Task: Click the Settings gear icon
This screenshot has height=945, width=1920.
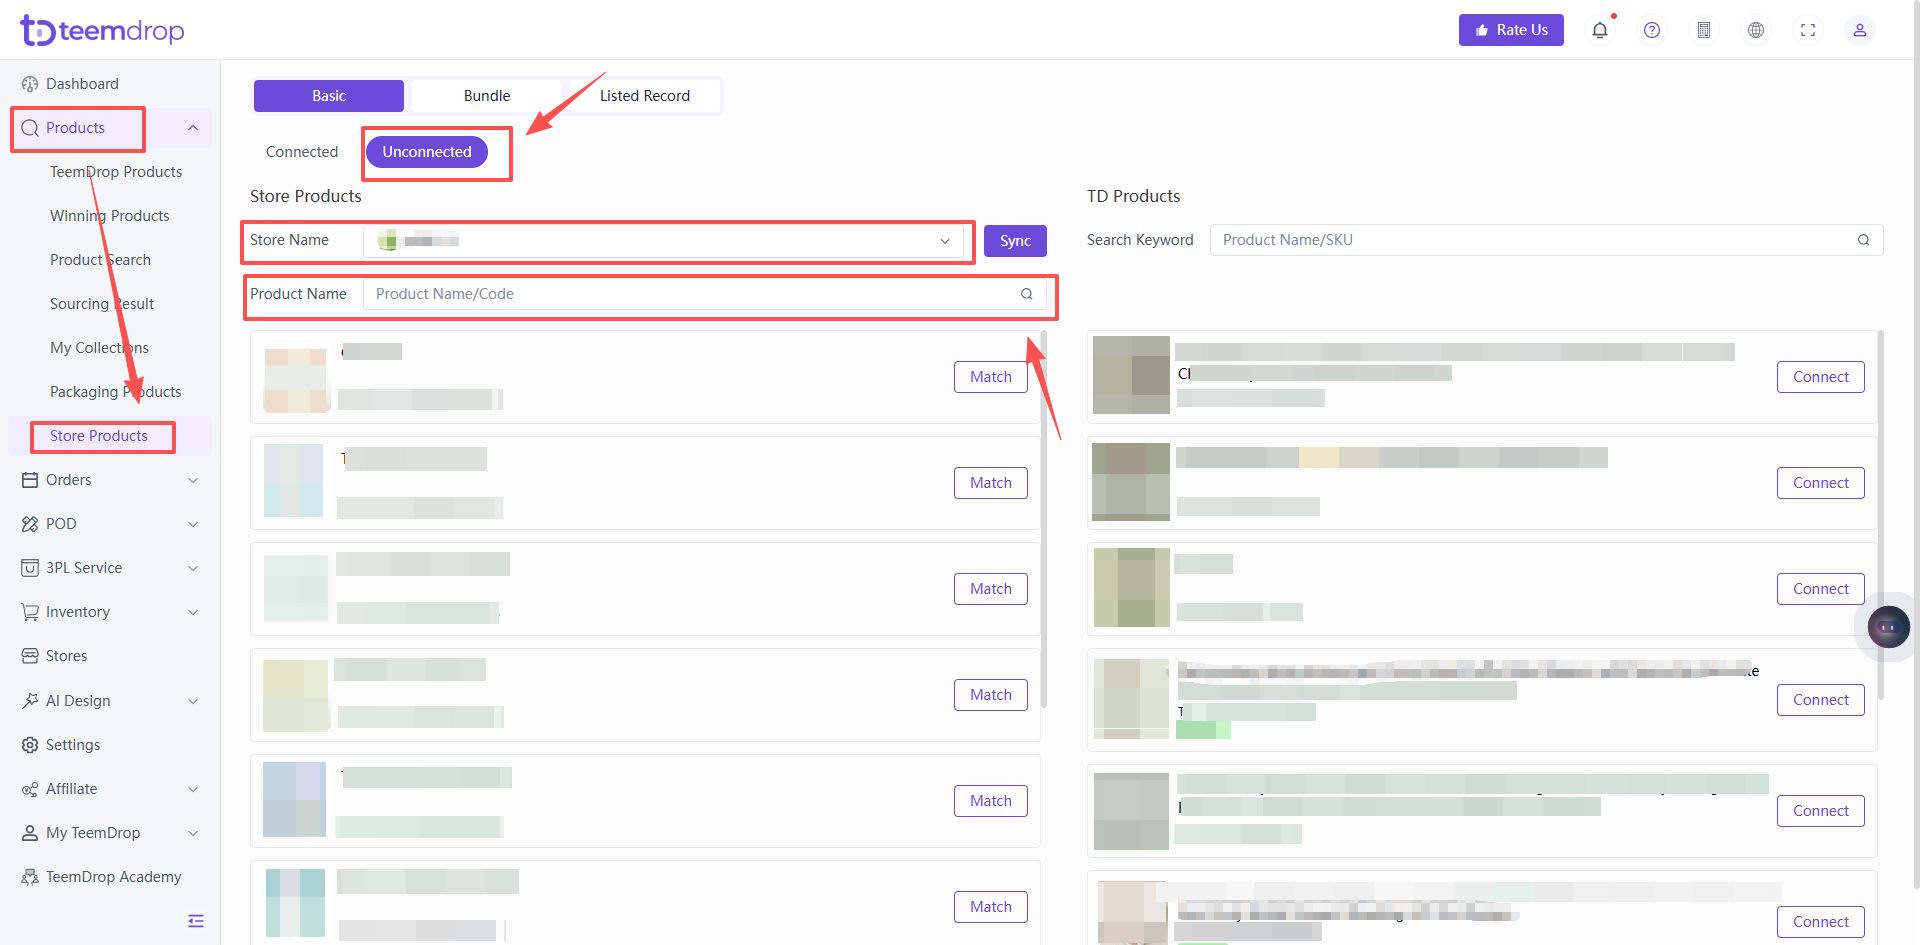Action: click(x=30, y=745)
